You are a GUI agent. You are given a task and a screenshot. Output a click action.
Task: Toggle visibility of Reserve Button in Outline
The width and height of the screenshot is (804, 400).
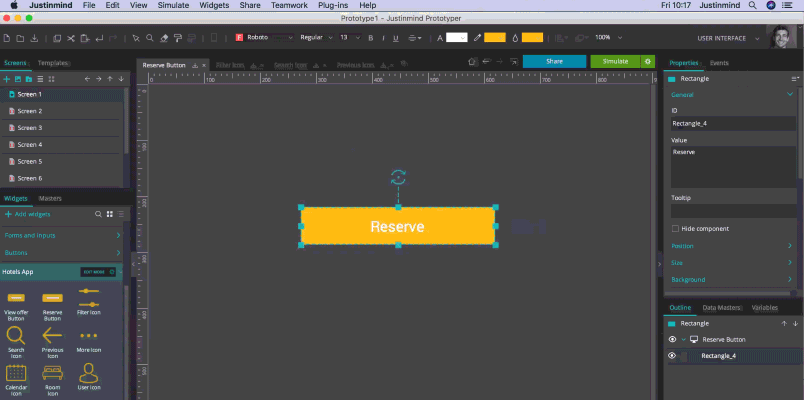(x=672, y=339)
